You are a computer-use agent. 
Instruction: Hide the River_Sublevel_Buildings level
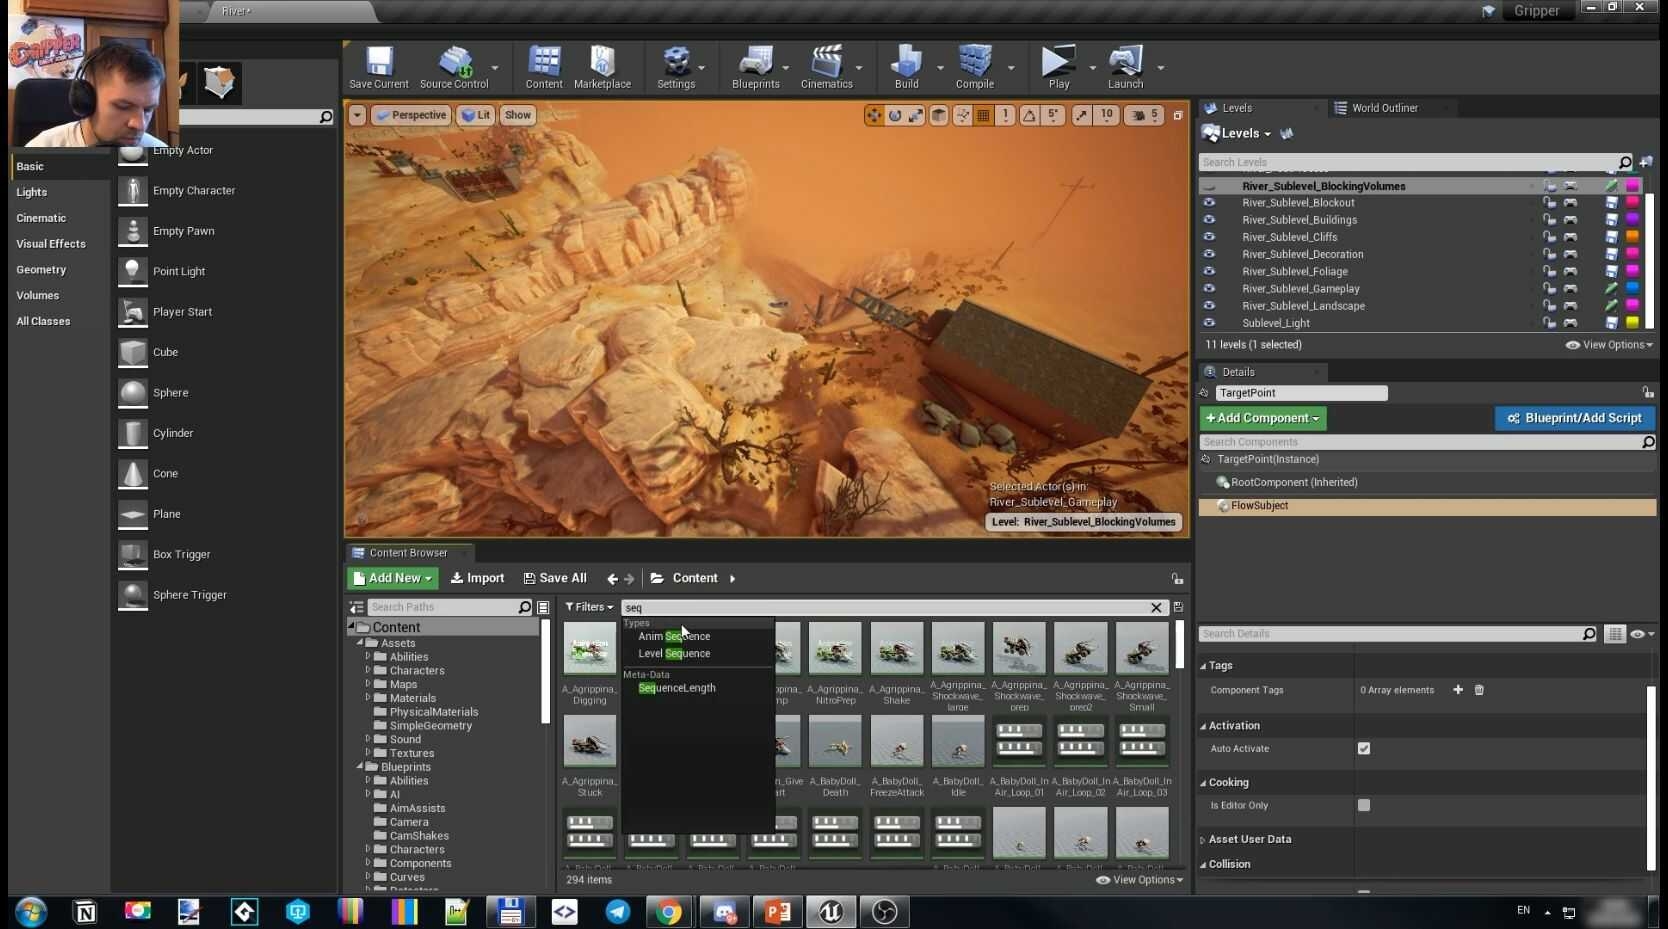[x=1209, y=220]
